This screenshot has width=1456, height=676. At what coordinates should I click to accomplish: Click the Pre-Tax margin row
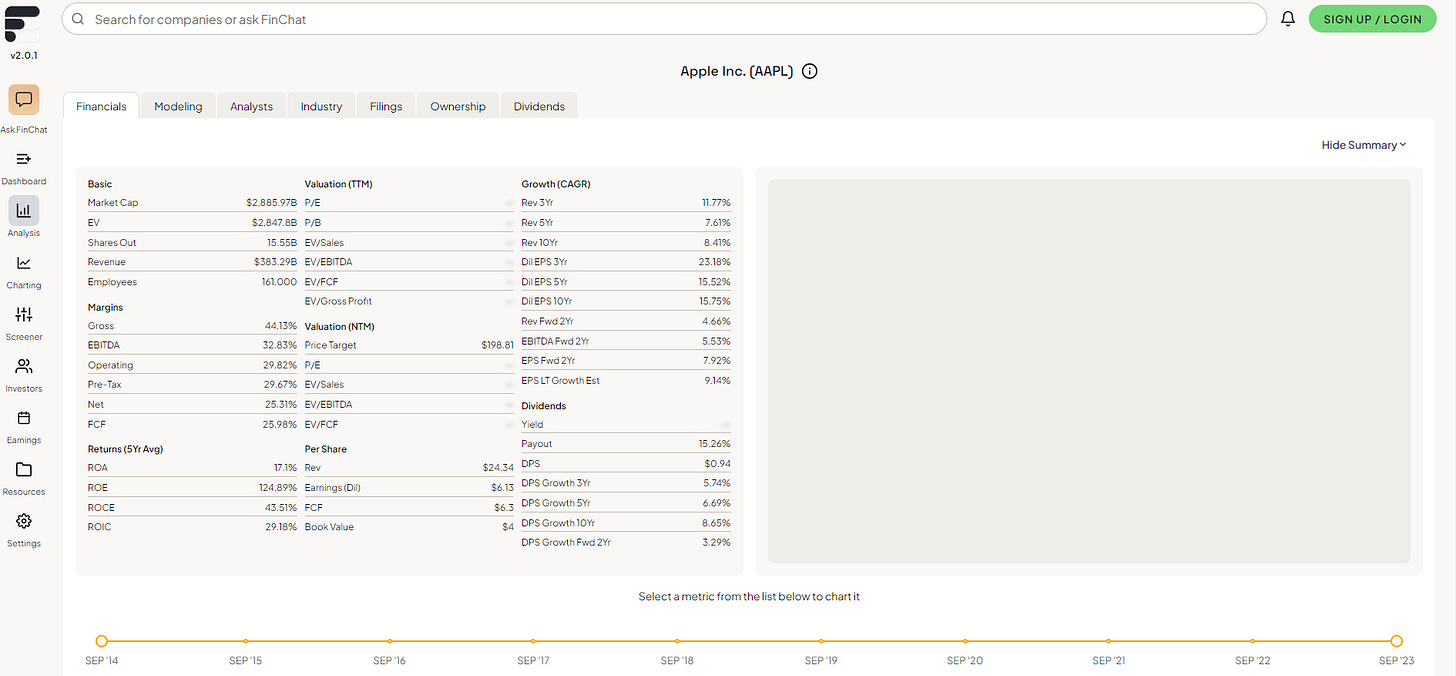tap(192, 385)
